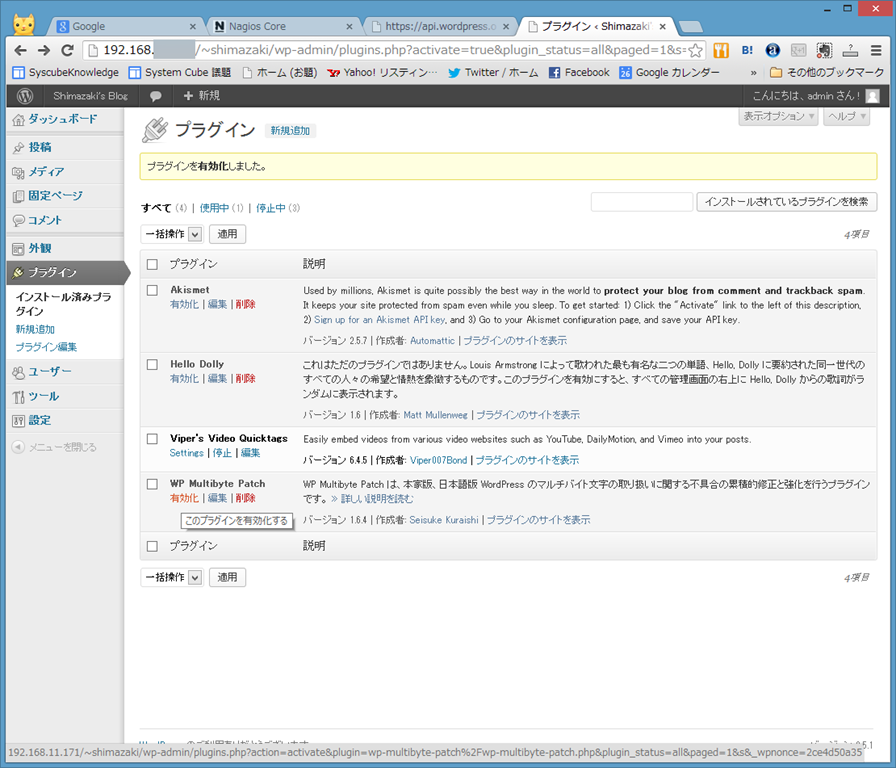Open the System Cube 課題 bookmark
The image size is (896, 768).
coord(180,73)
